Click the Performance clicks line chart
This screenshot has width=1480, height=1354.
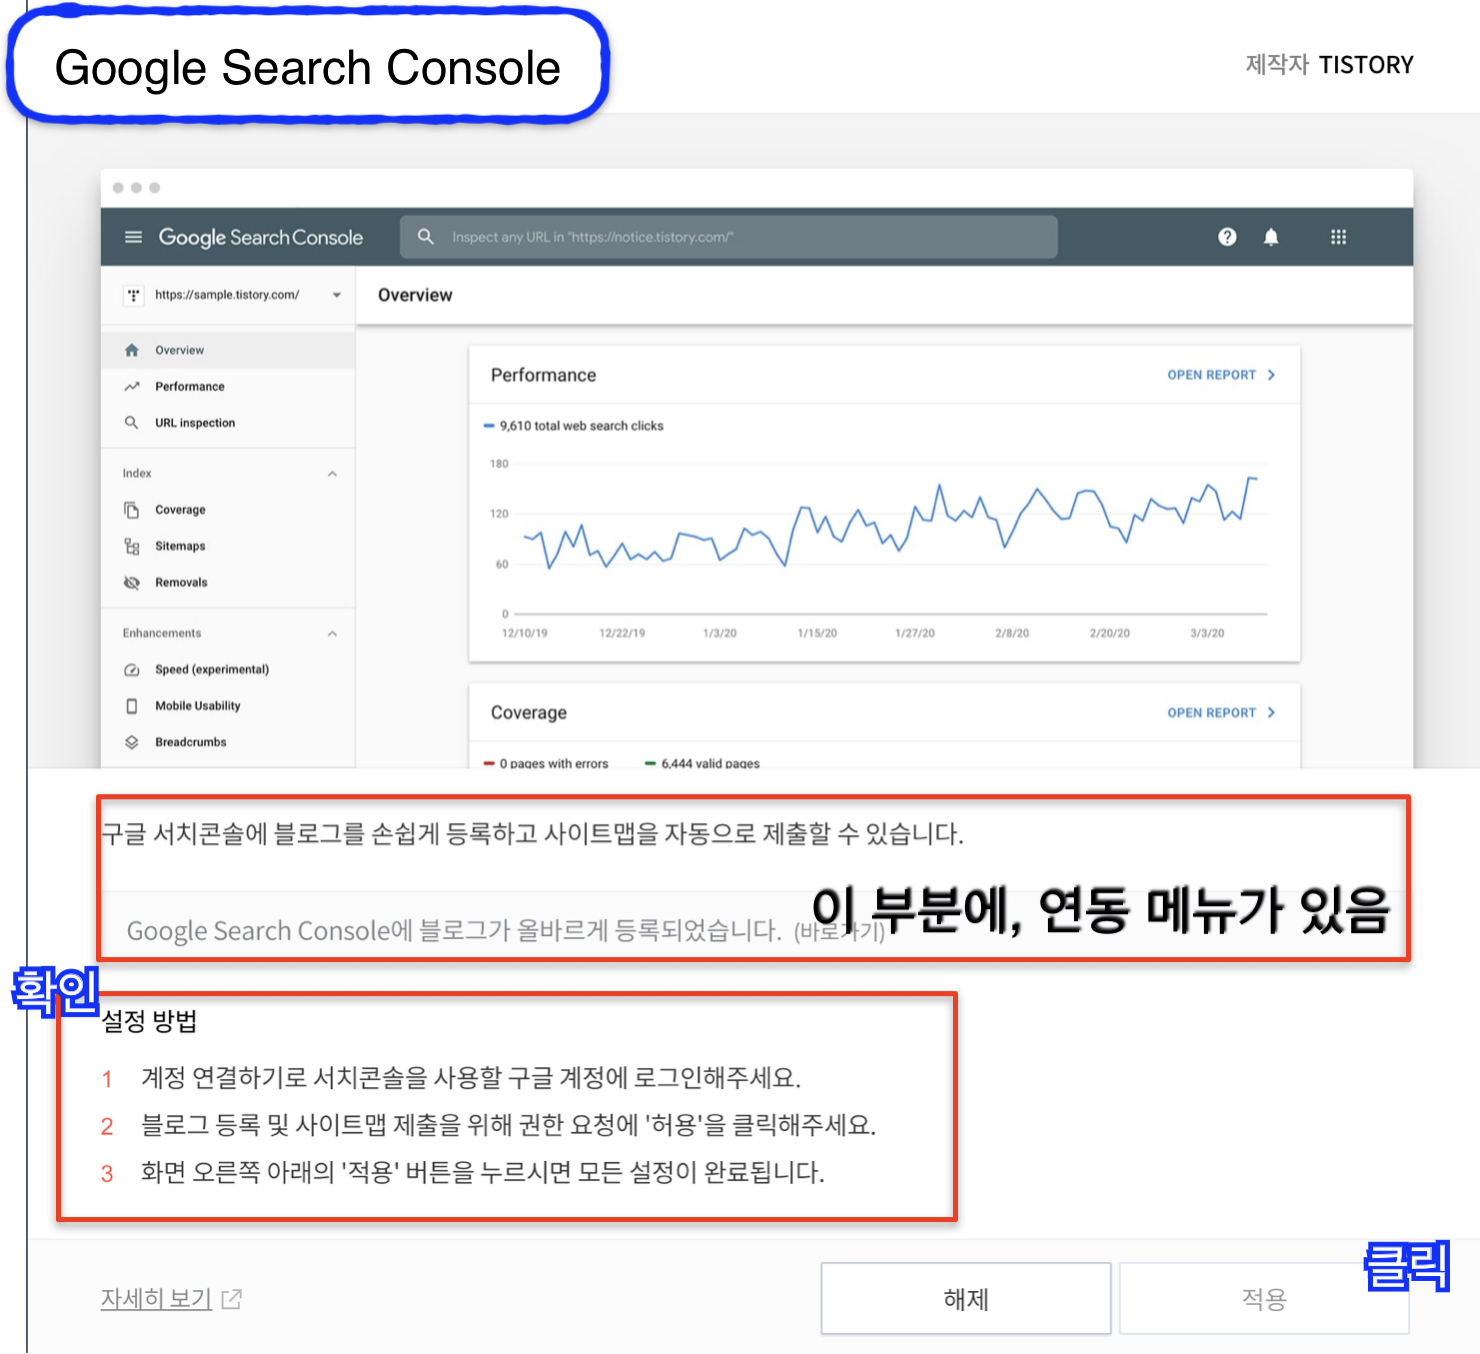(890, 523)
